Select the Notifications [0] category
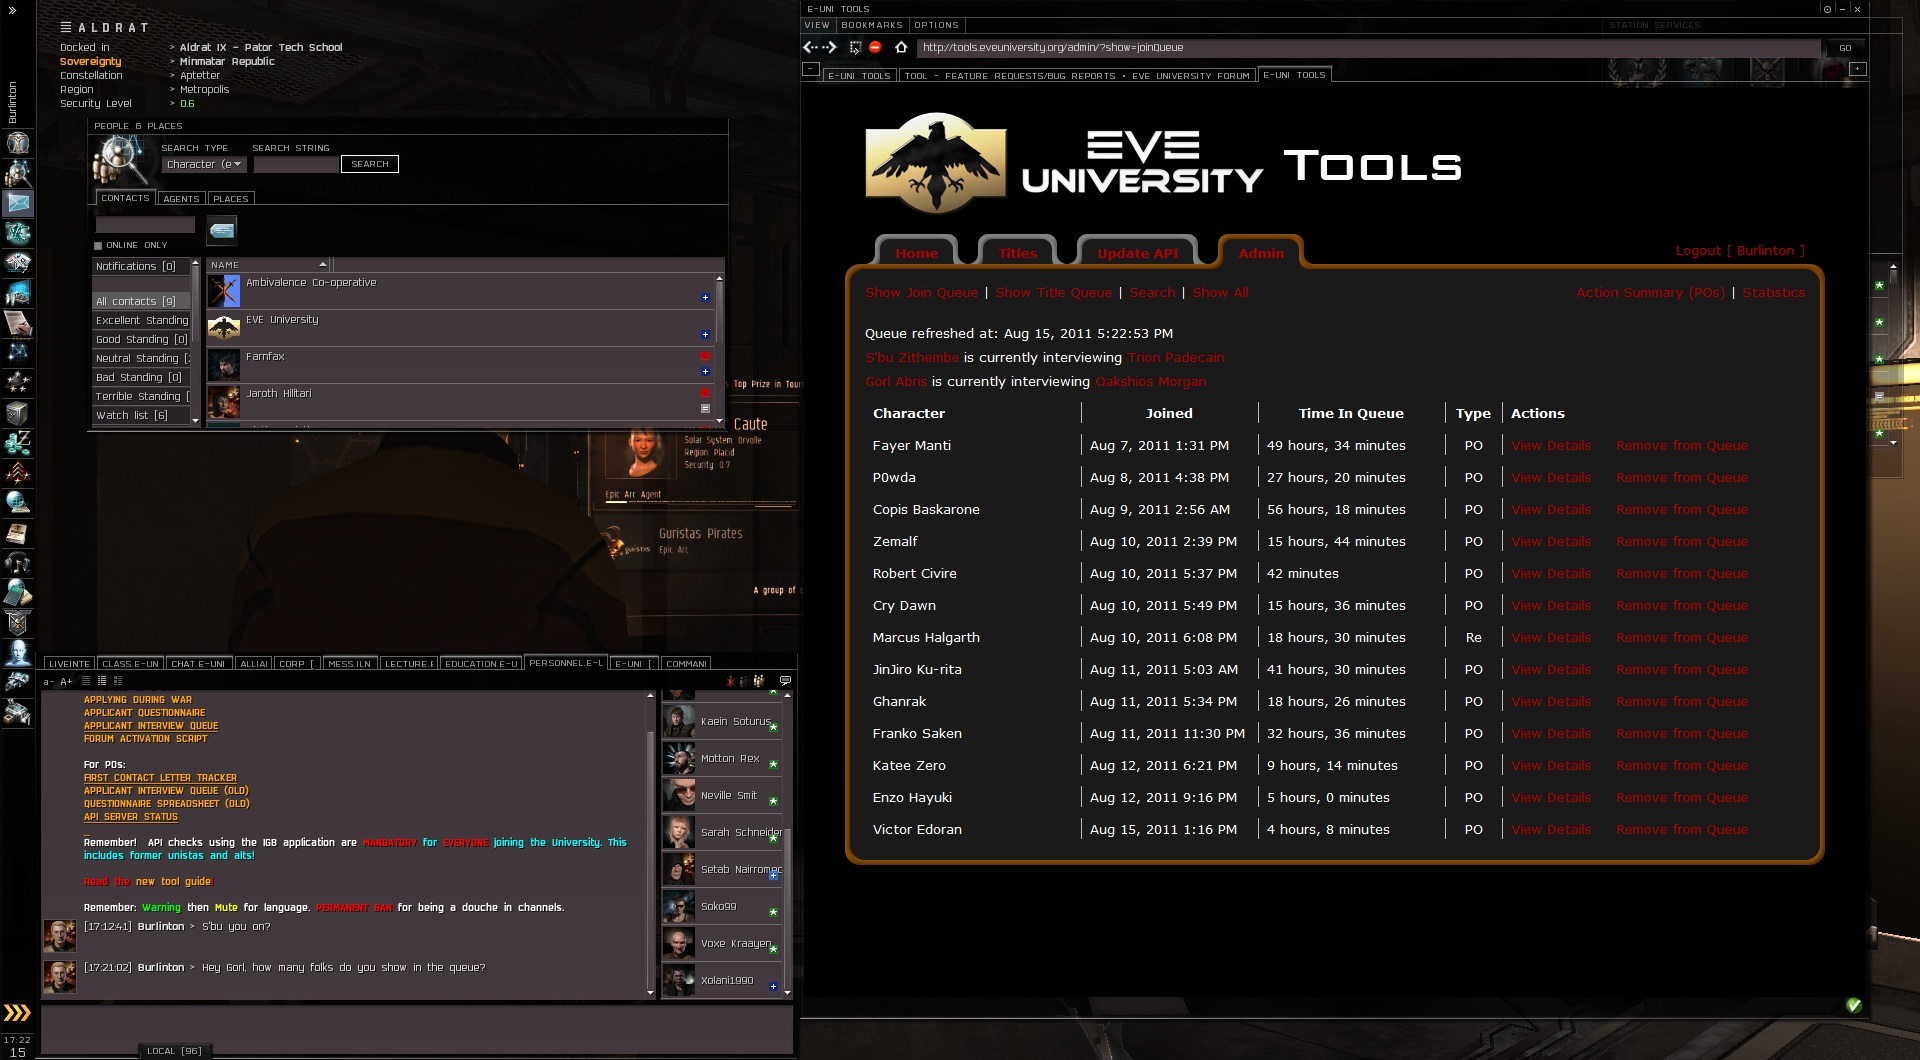Viewport: 1920px width, 1060px height. point(141,266)
